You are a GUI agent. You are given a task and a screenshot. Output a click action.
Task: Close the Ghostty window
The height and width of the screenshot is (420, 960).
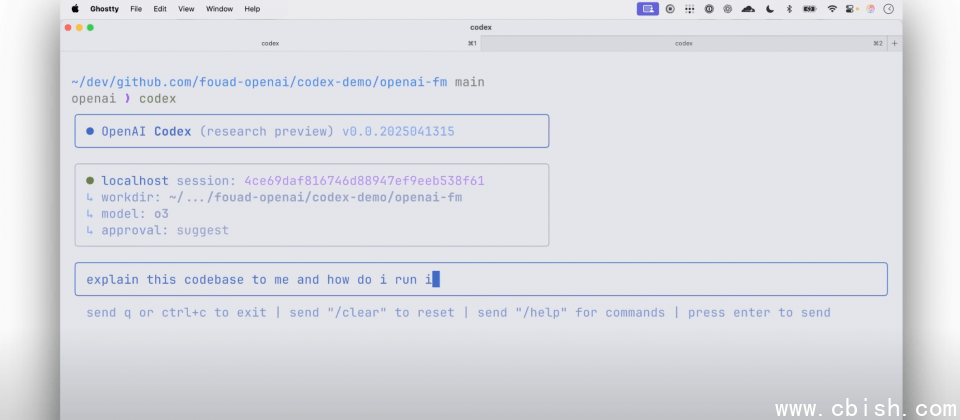68,28
